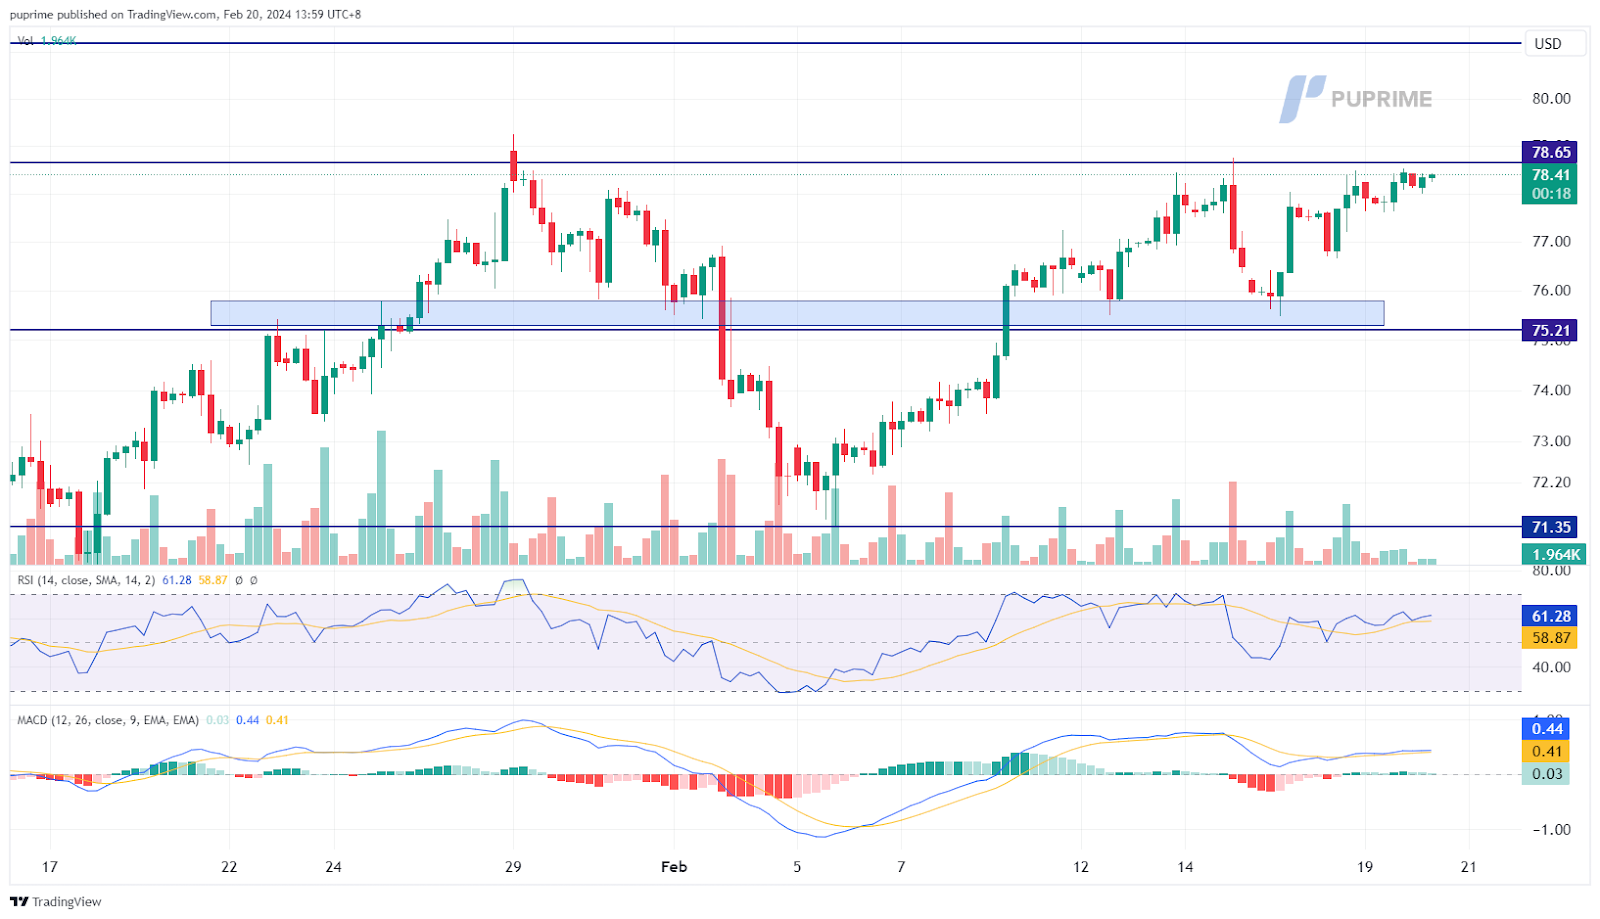Click the 76.00 price scale value
1600x919 pixels.
(1551, 291)
